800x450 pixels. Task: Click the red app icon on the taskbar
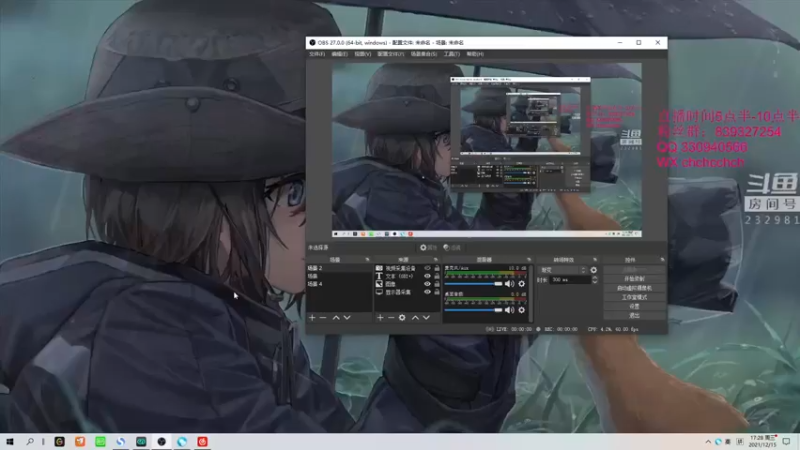point(203,441)
